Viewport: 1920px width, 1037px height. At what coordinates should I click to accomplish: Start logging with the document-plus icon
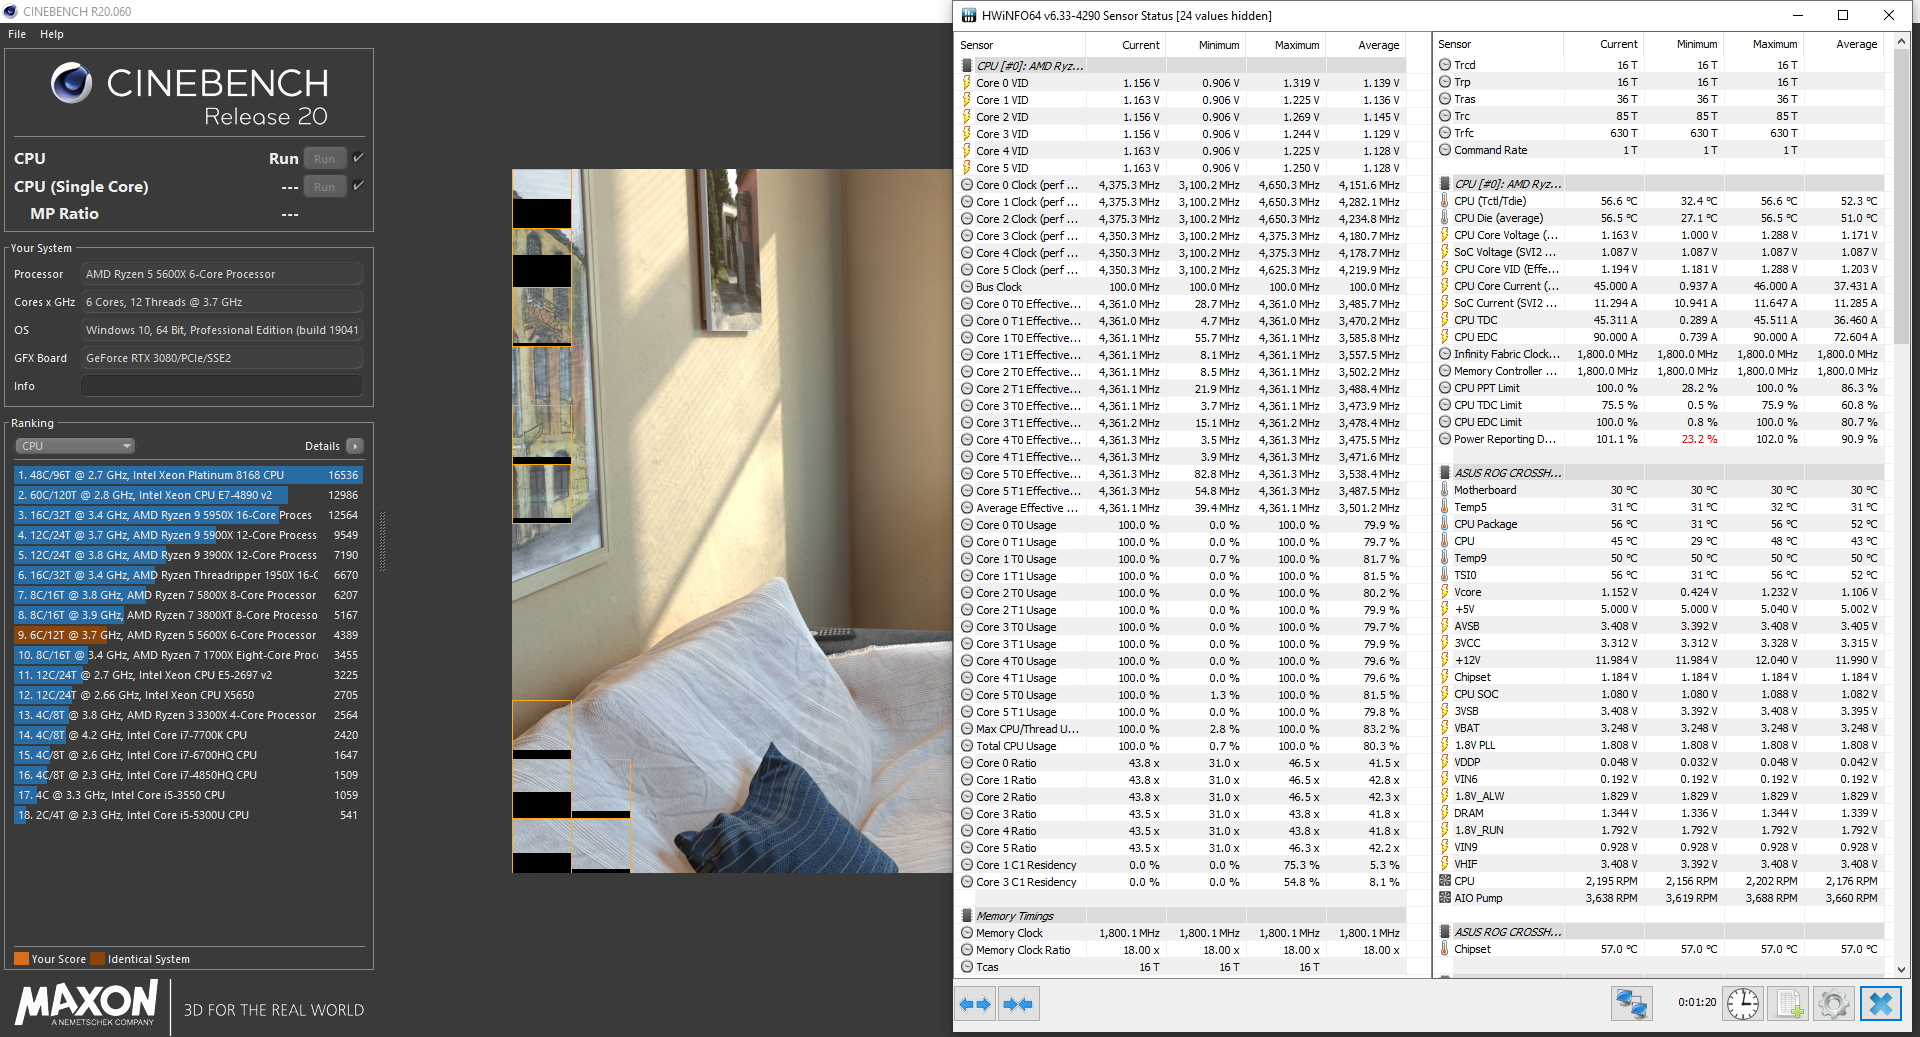[1789, 1003]
